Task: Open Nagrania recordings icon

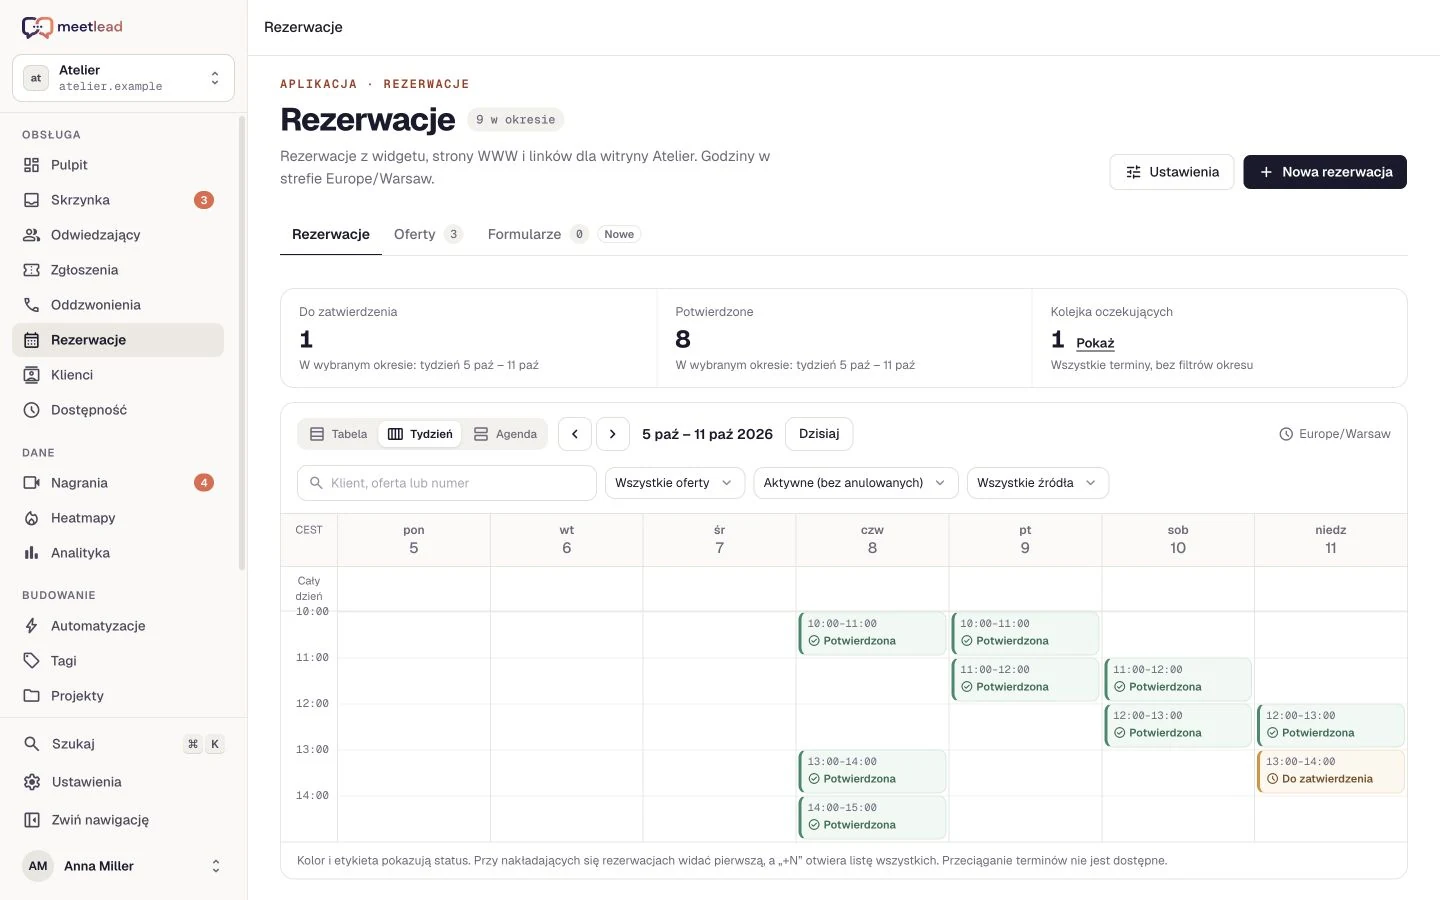Action: click(31, 483)
